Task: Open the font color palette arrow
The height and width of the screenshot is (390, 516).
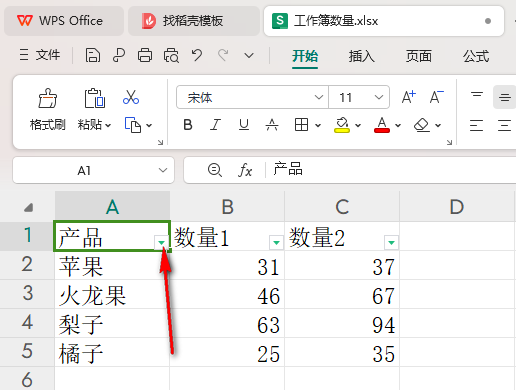Action: [x=398, y=126]
